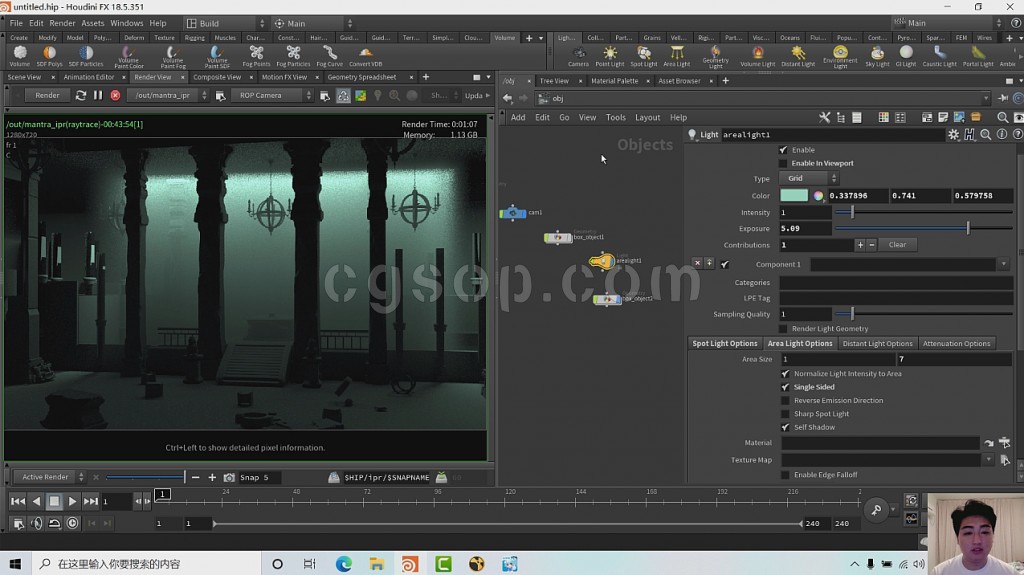Open the /out/mantra_ipr ROP dropdown
The width and height of the screenshot is (1024, 575).
coord(168,95)
